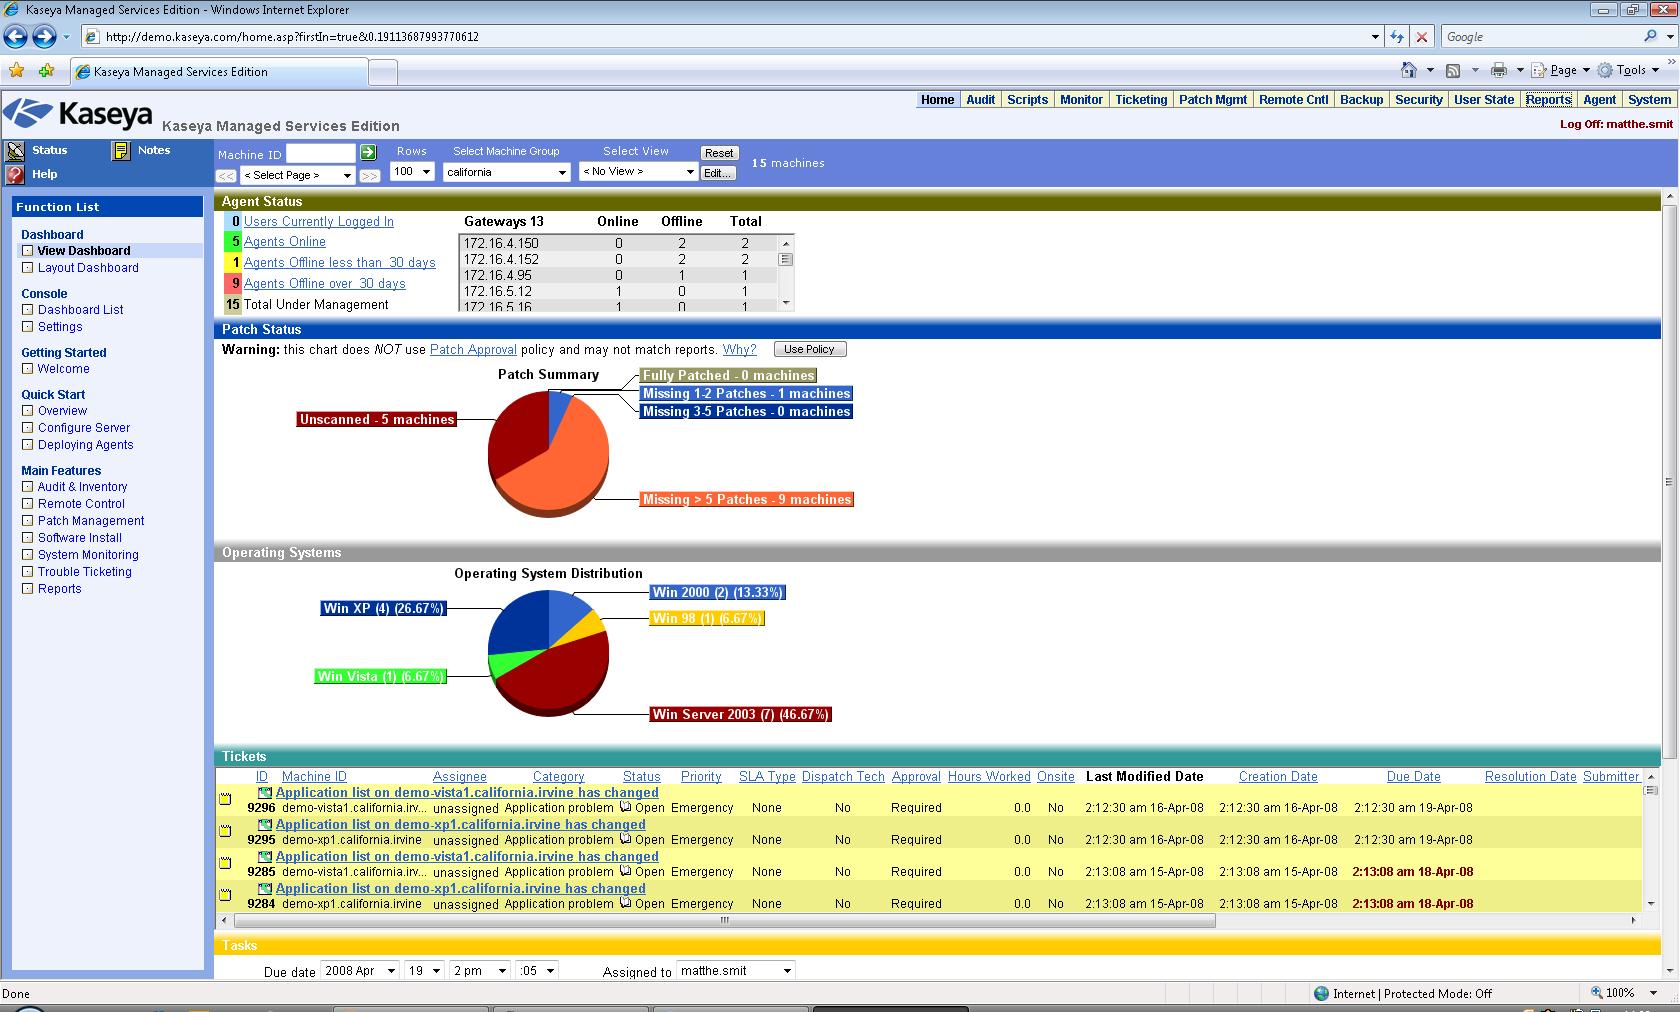Click the box beside Deploying Agents
The image size is (1680, 1012).
click(x=28, y=445)
